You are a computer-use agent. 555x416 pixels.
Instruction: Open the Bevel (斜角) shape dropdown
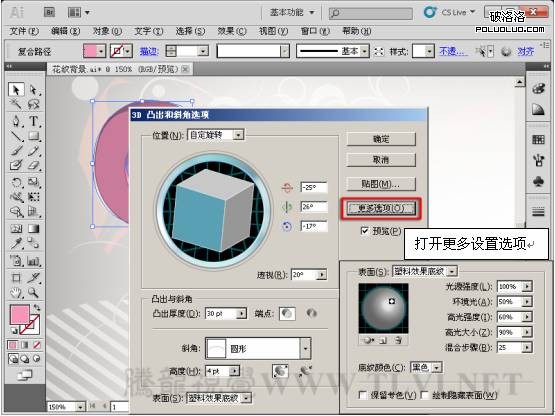coord(306,348)
